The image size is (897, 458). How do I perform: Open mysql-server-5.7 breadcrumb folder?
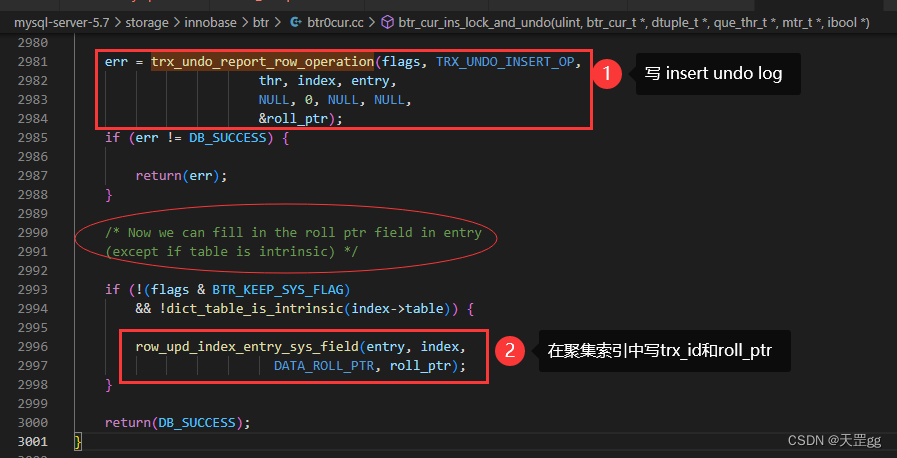coord(60,23)
